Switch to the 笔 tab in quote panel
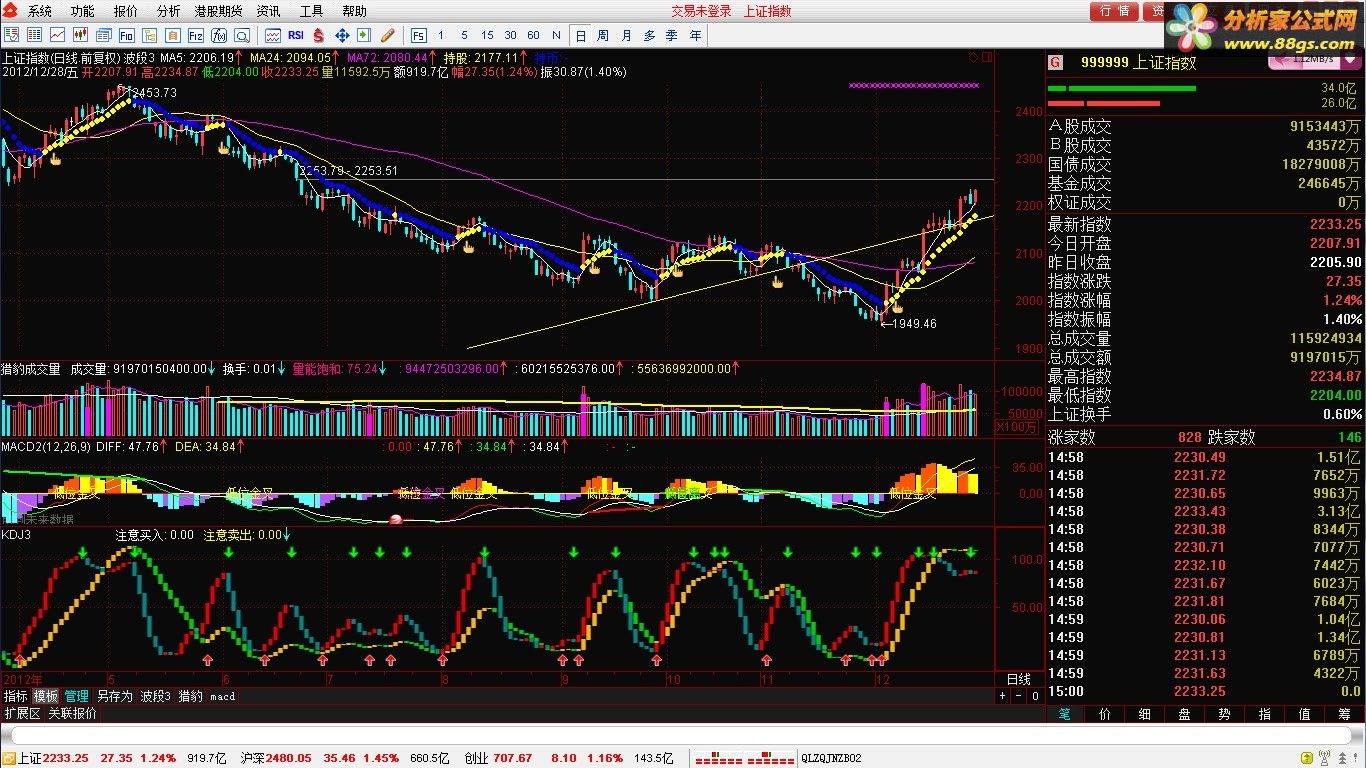This screenshot has width=1366, height=768. click(x=1064, y=714)
